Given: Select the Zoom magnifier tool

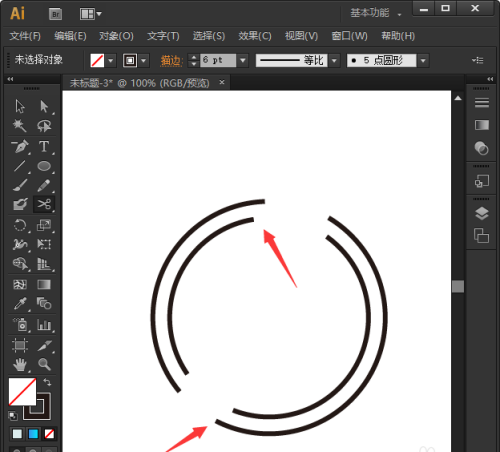Looking at the screenshot, I should coord(44,364).
